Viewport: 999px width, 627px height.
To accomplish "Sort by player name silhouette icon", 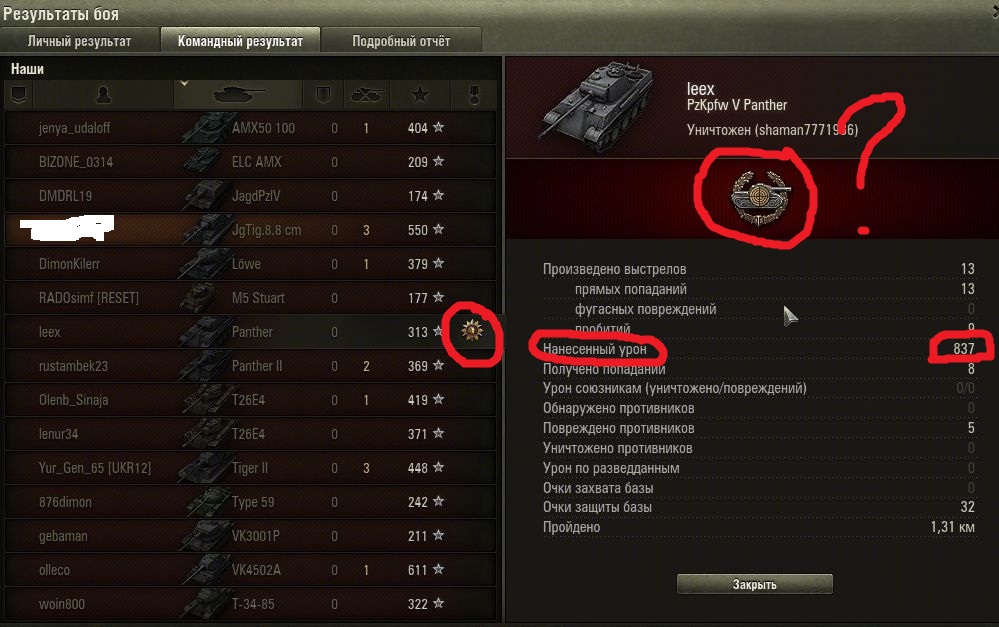I will [103, 95].
